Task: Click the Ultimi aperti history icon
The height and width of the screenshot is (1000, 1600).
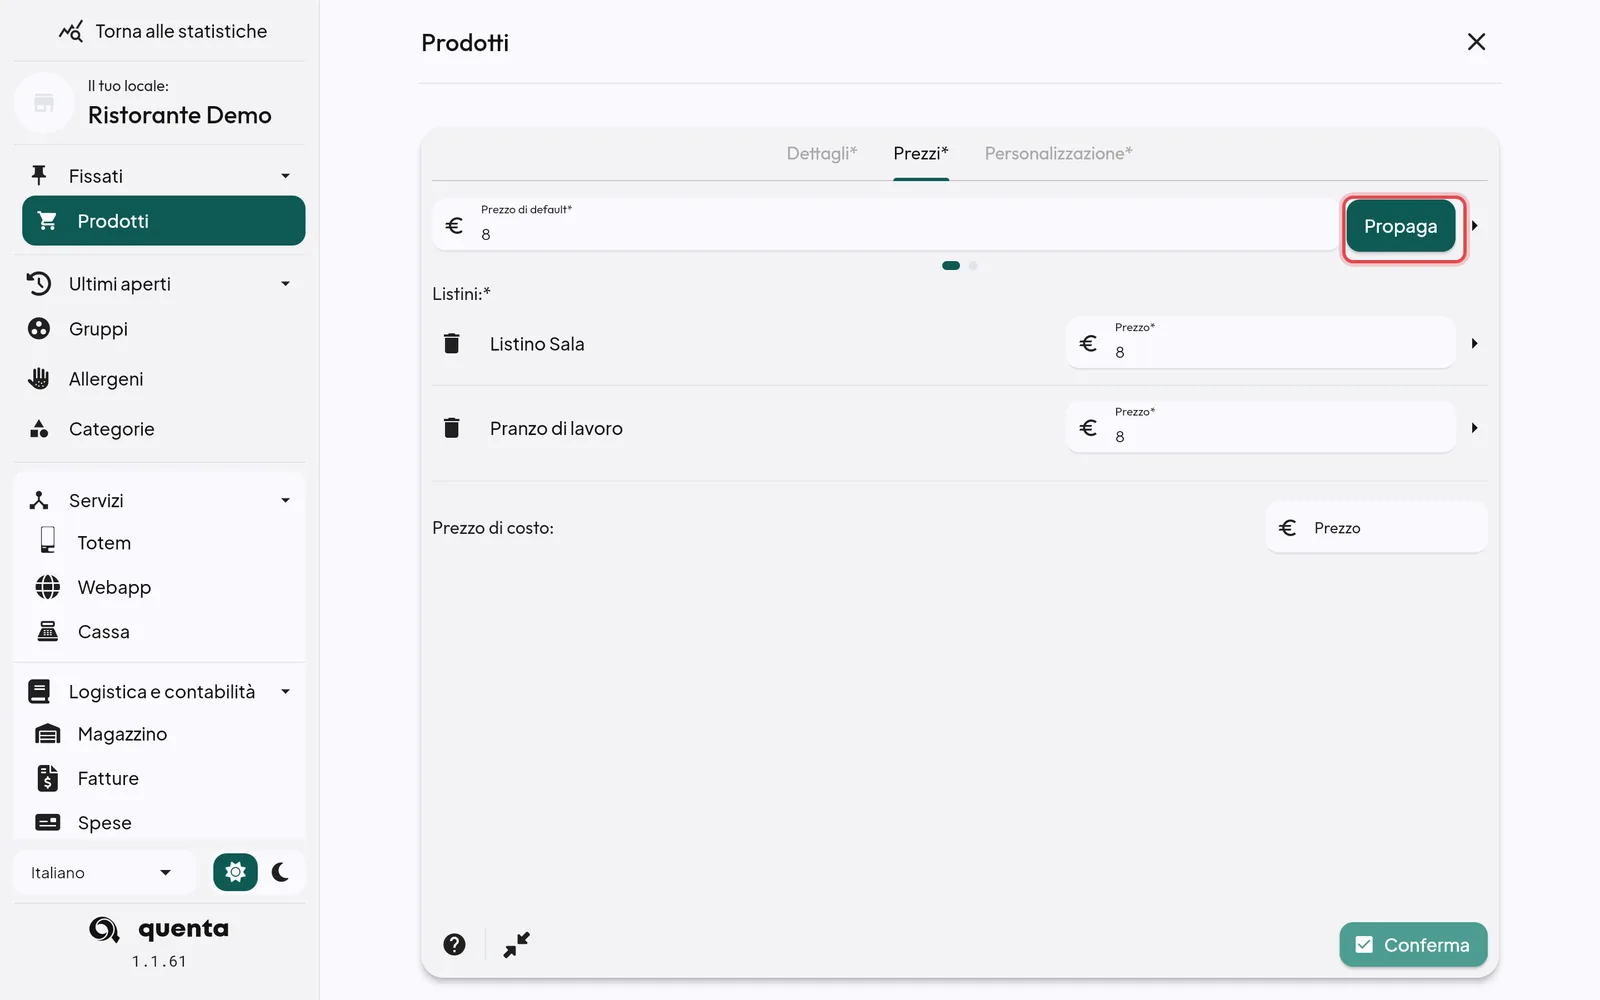Action: [x=39, y=284]
